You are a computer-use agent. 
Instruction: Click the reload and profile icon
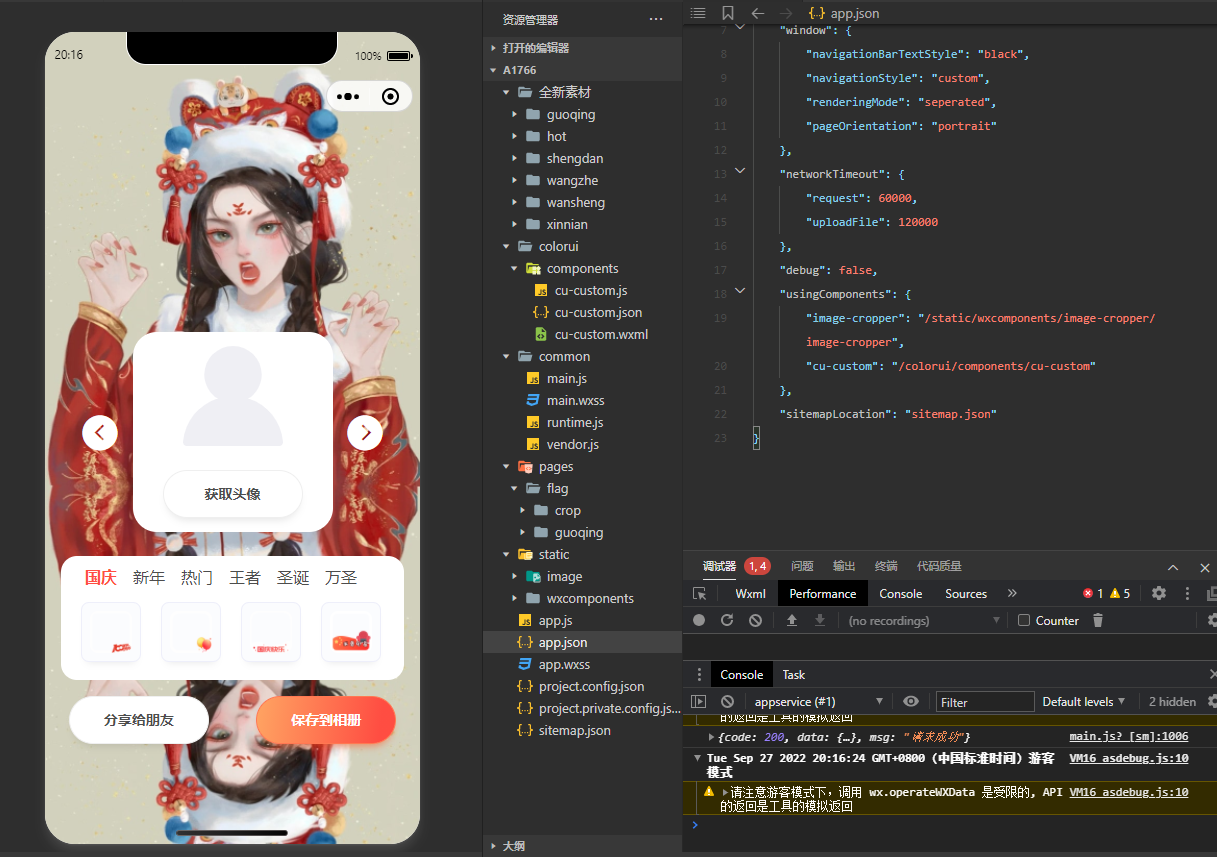pos(727,620)
